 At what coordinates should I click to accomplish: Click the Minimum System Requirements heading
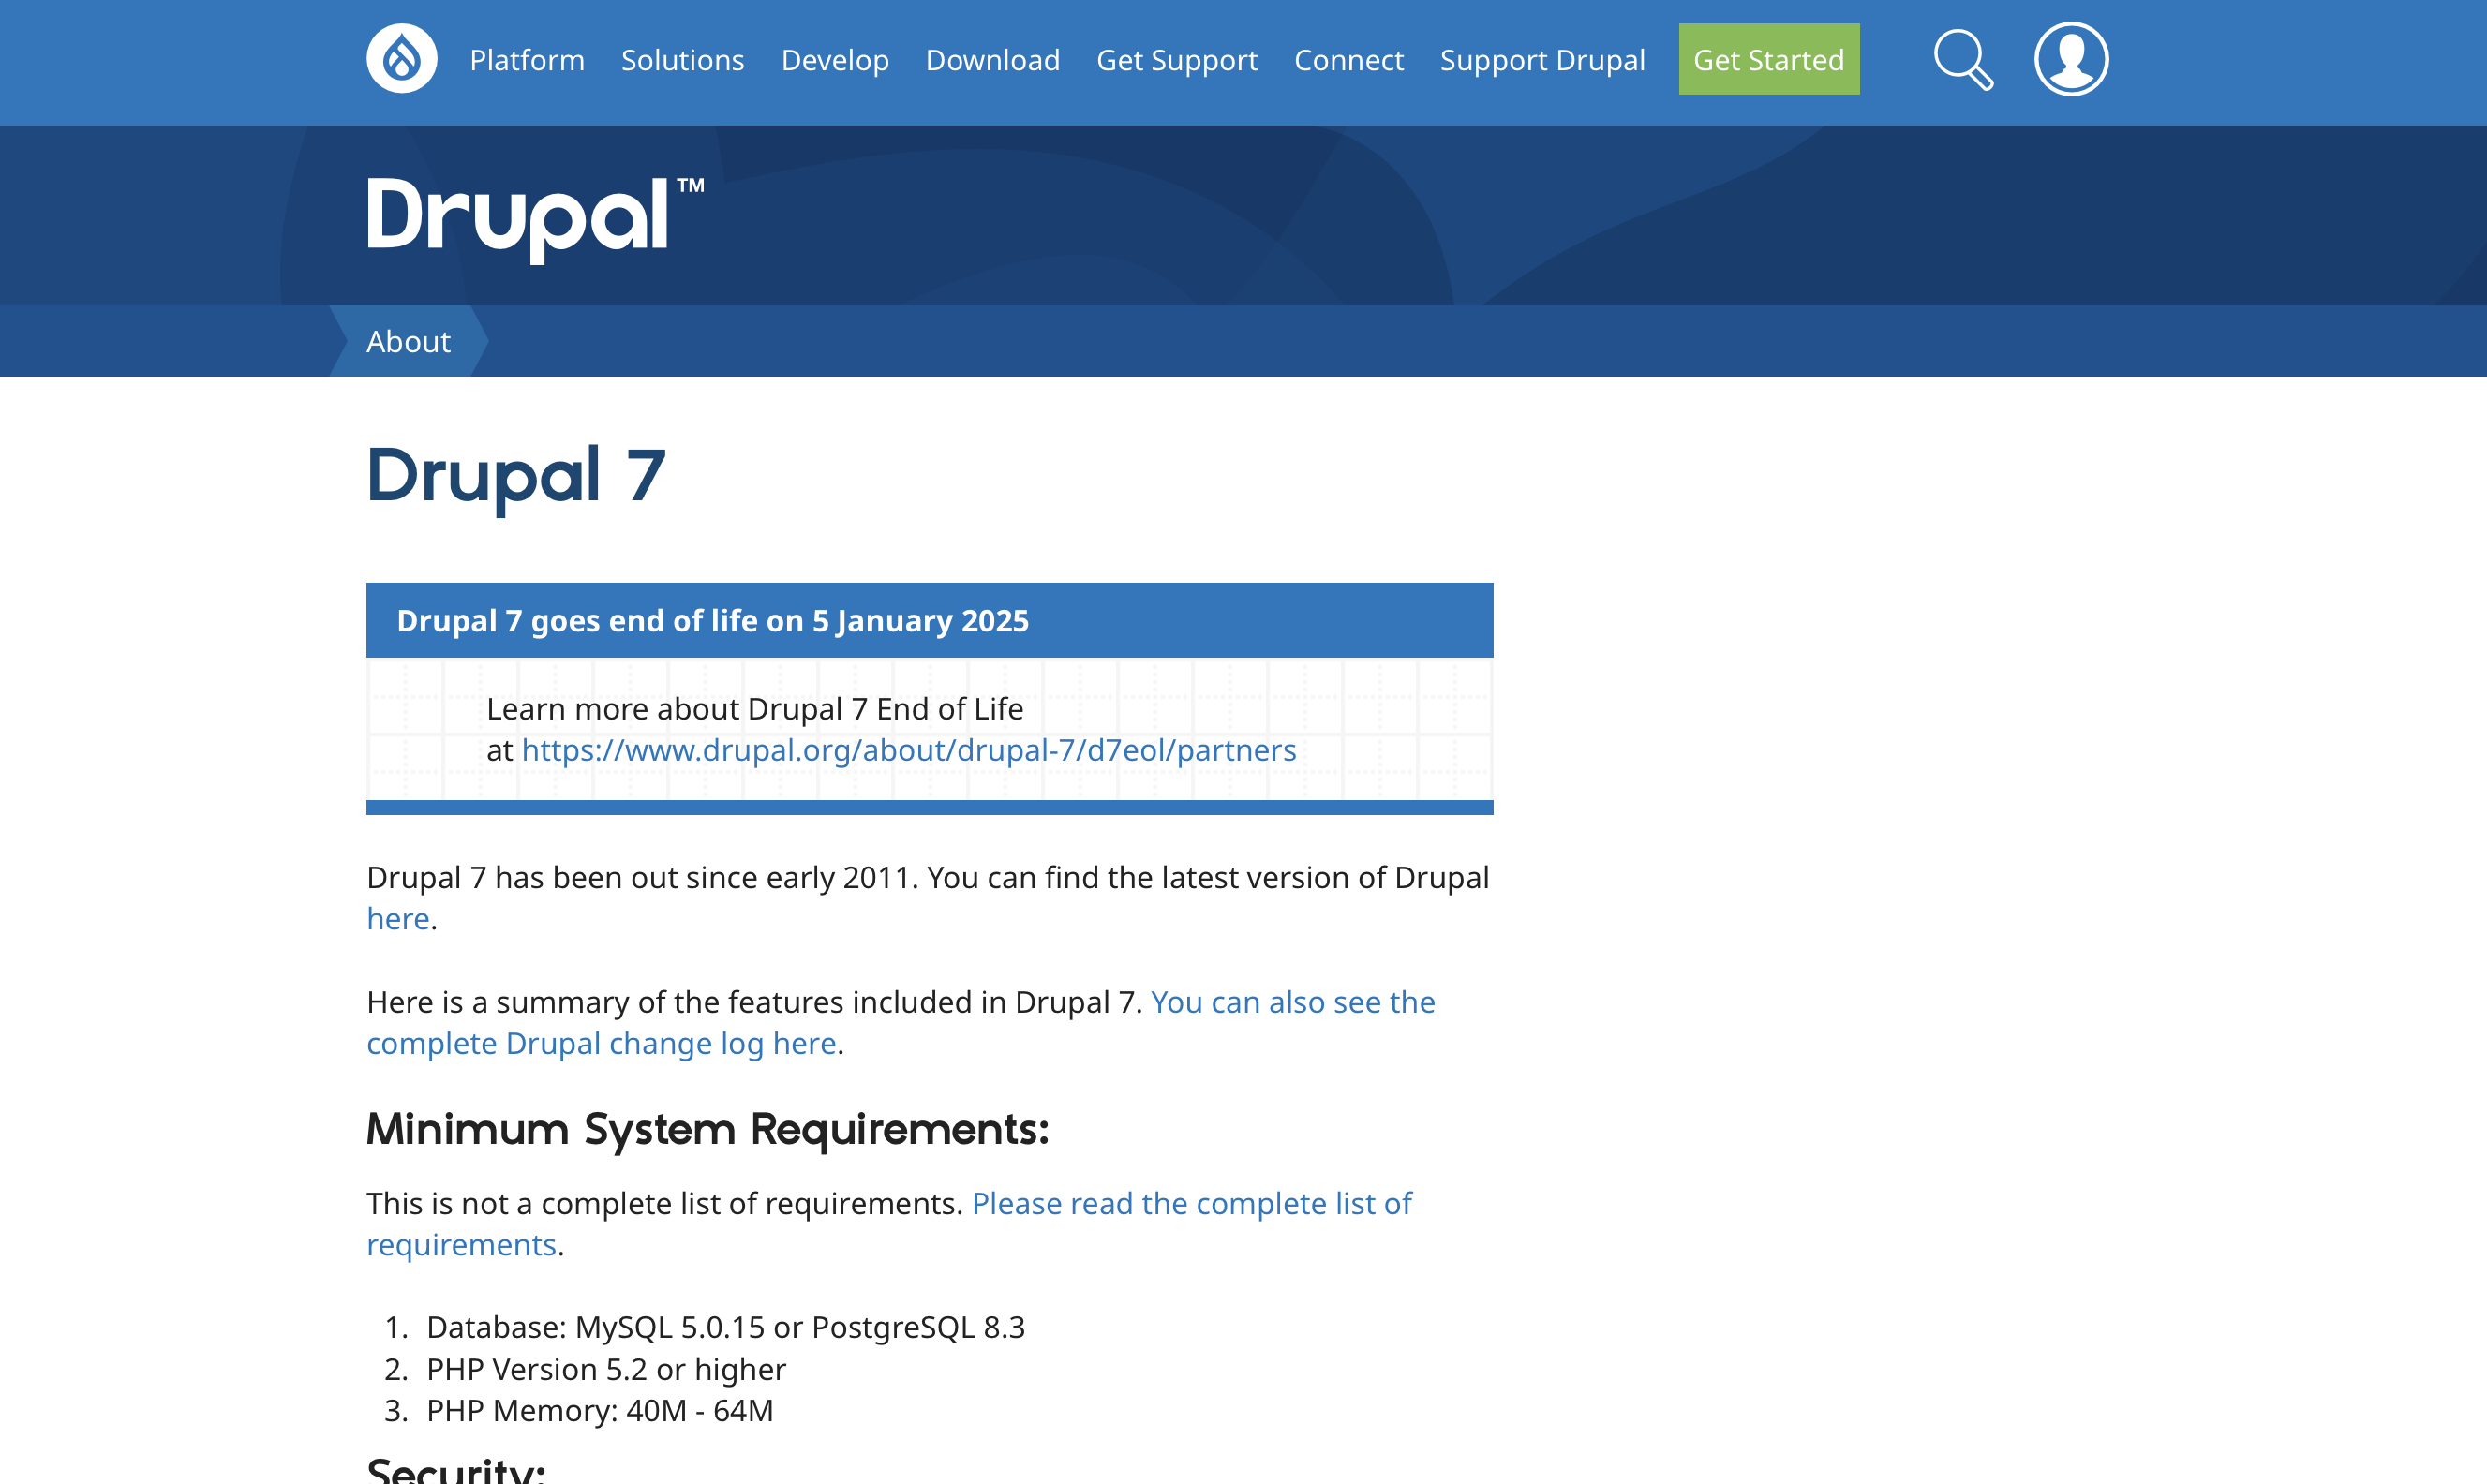707,1130
